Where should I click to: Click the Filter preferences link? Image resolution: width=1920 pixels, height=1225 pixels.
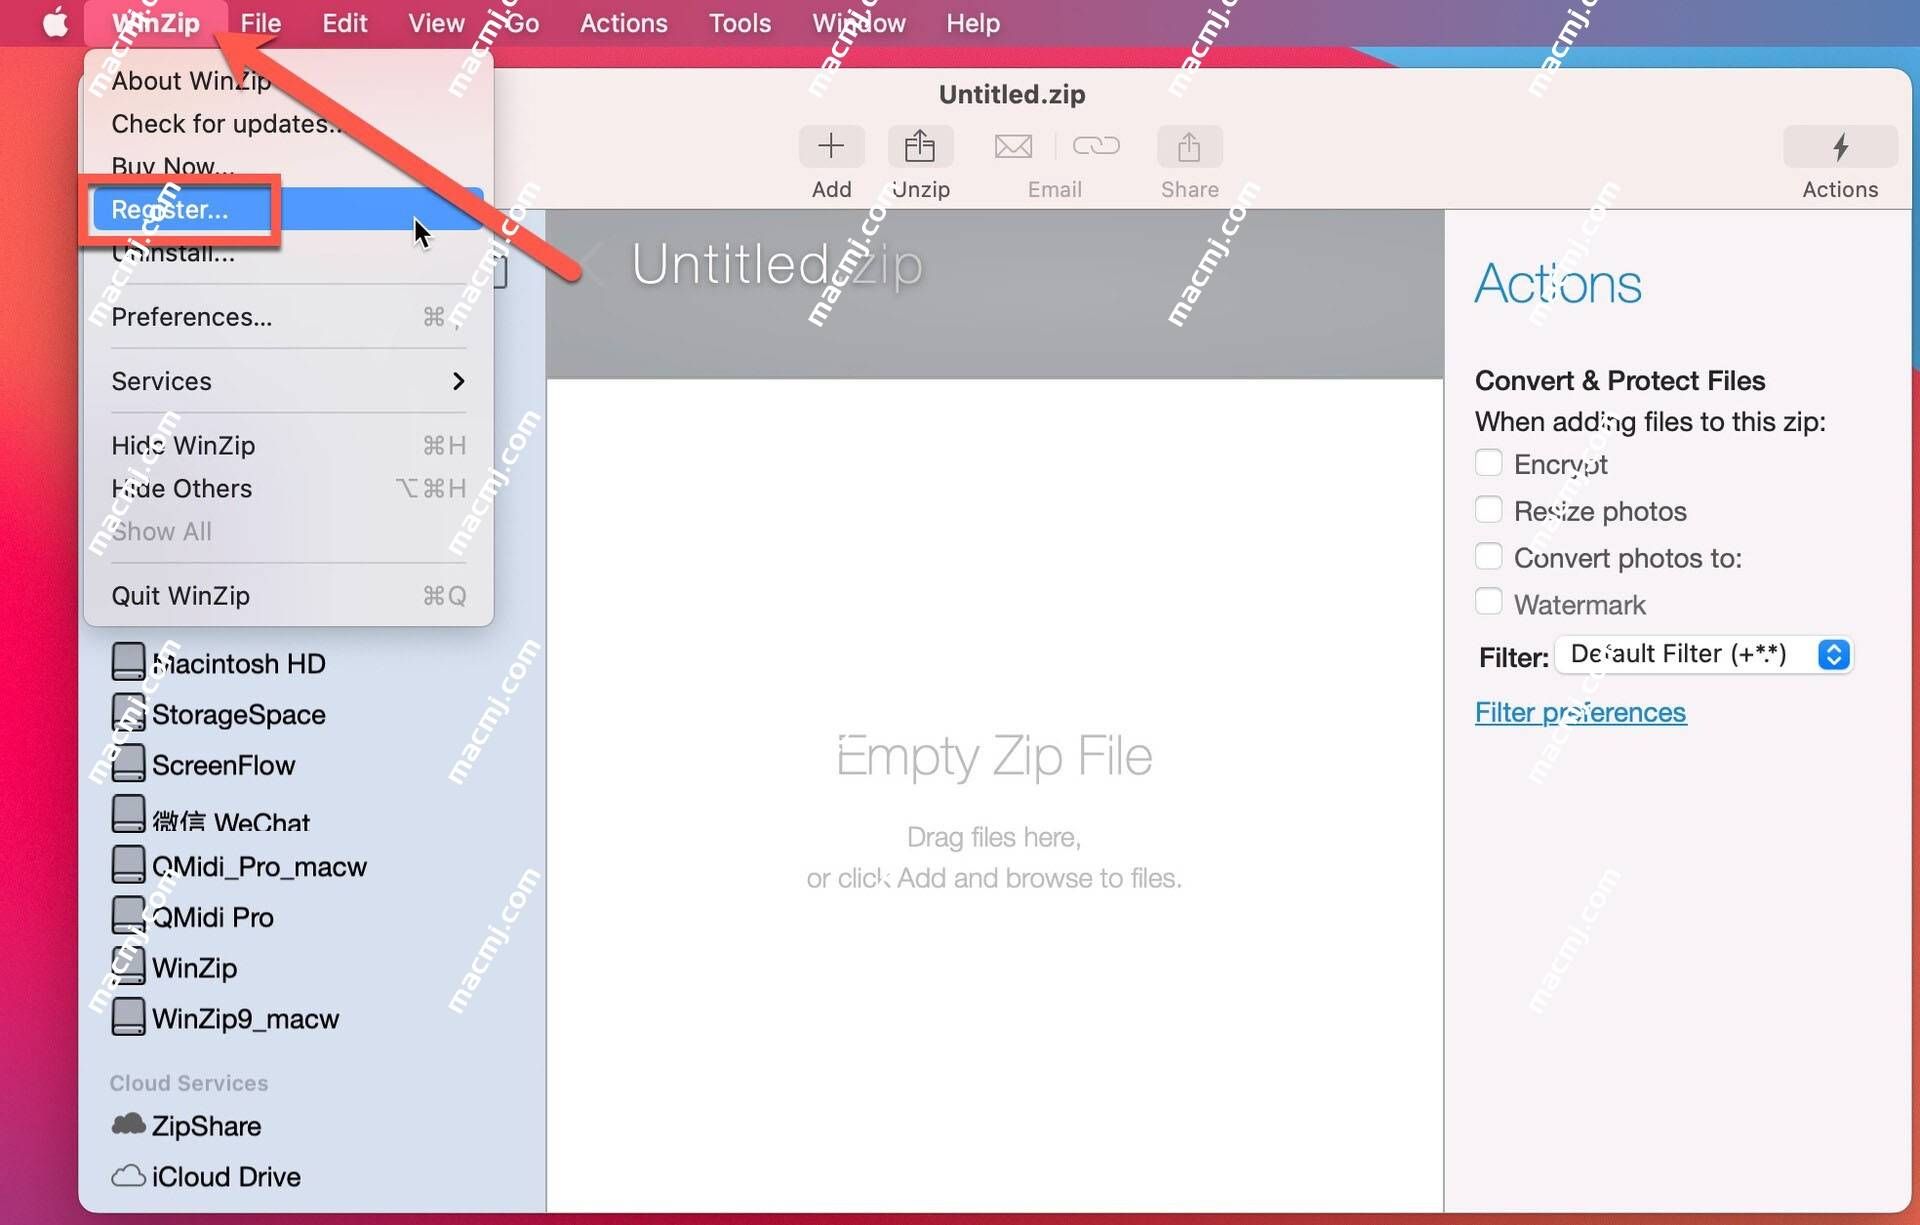coord(1580,712)
